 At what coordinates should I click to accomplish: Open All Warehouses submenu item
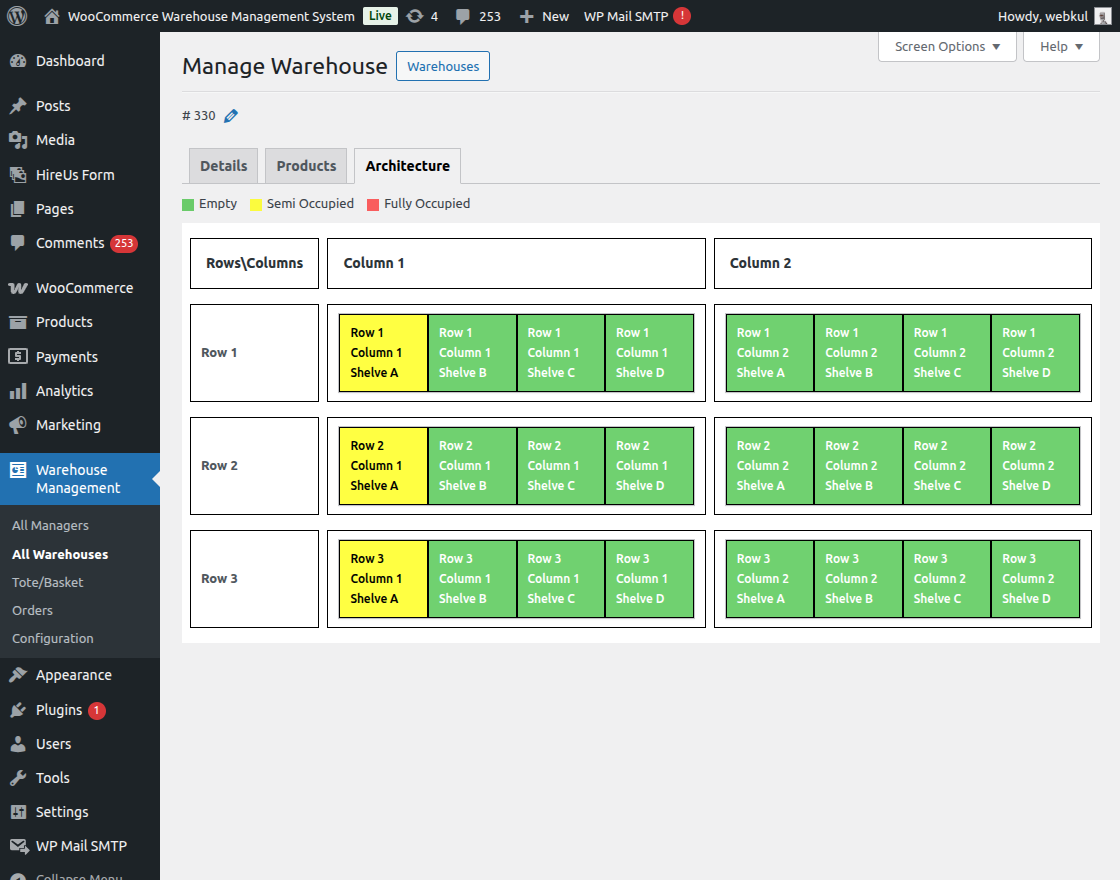[60, 554]
